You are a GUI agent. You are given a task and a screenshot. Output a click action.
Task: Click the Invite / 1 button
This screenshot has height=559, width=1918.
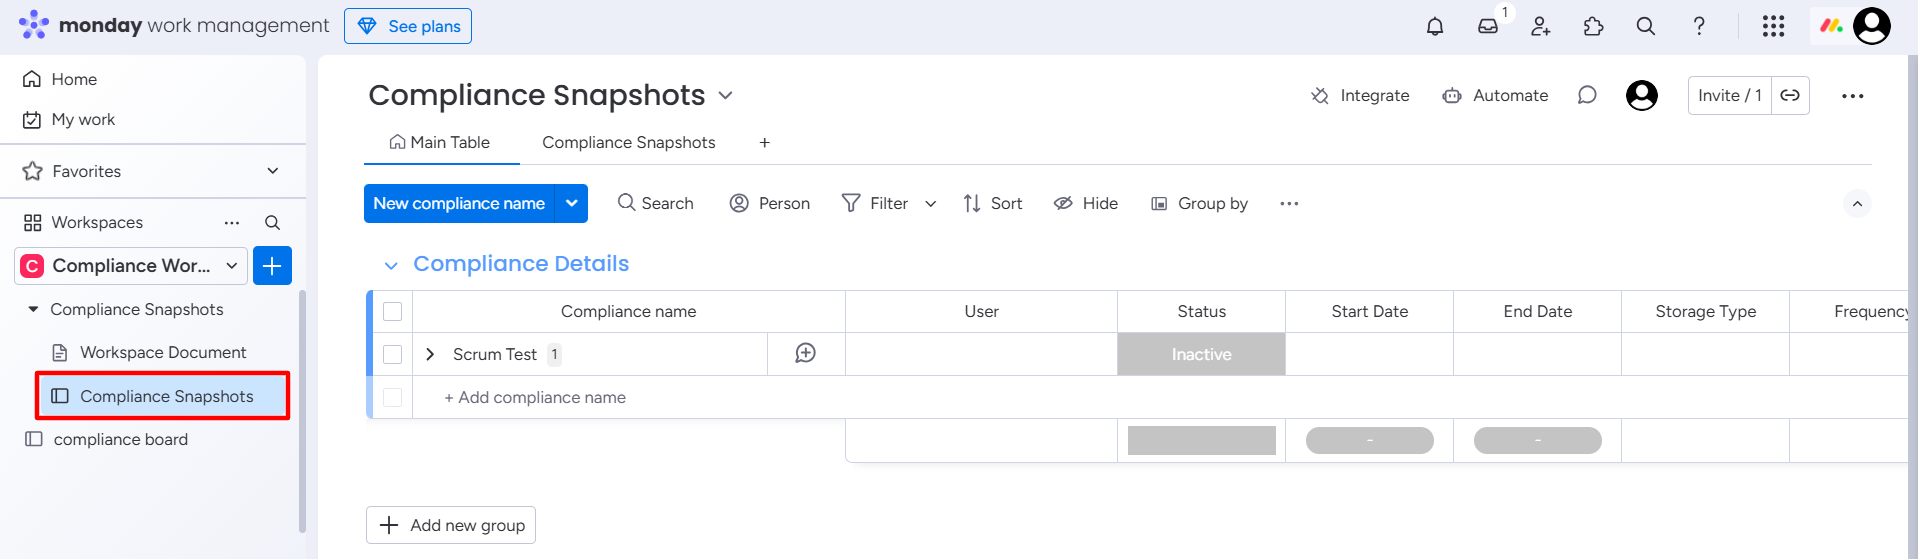(1730, 95)
